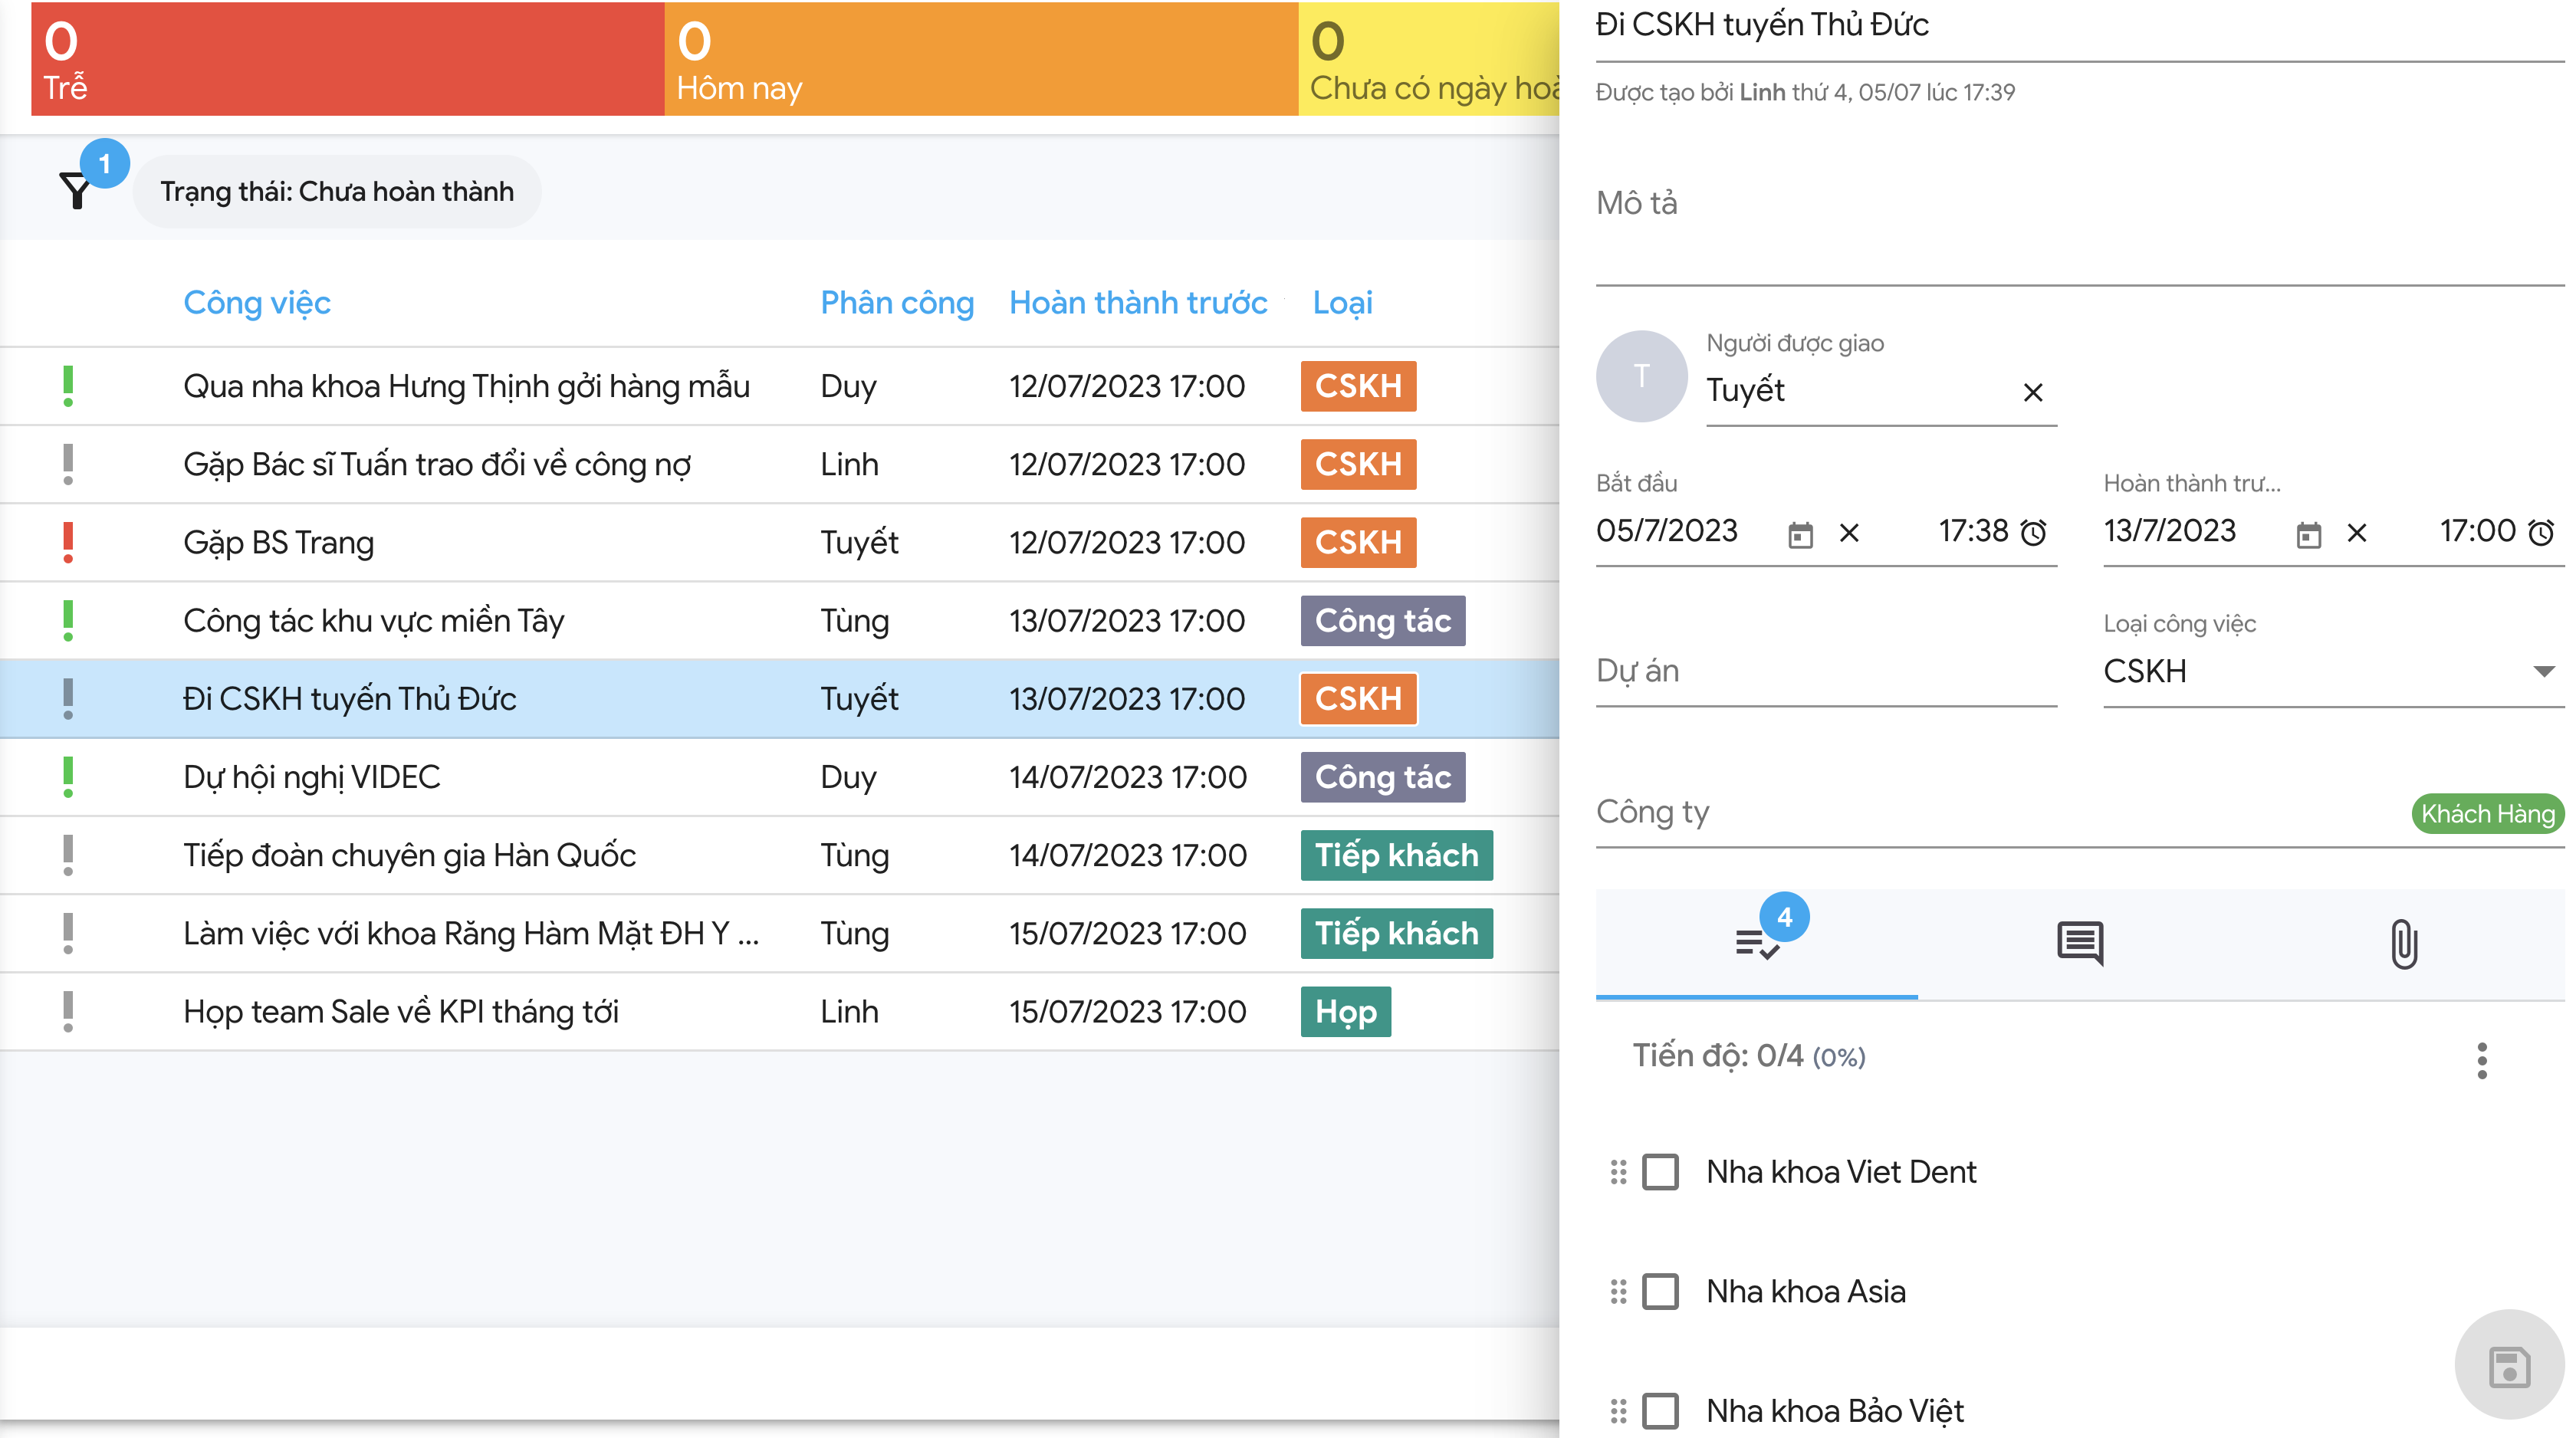The width and height of the screenshot is (2576, 1438).
Task: Edit due date 13/7/2023
Action: pyautogui.click(x=2169, y=531)
